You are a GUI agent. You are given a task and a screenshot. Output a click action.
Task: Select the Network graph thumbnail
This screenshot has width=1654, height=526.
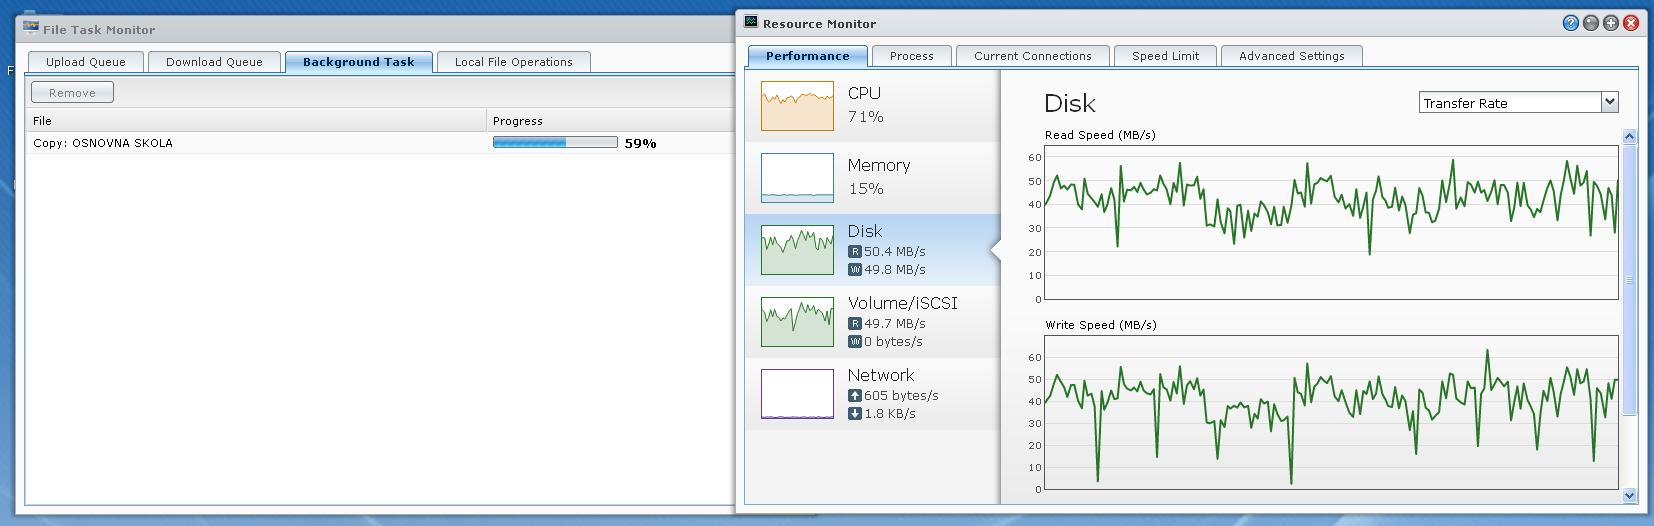[x=797, y=394]
